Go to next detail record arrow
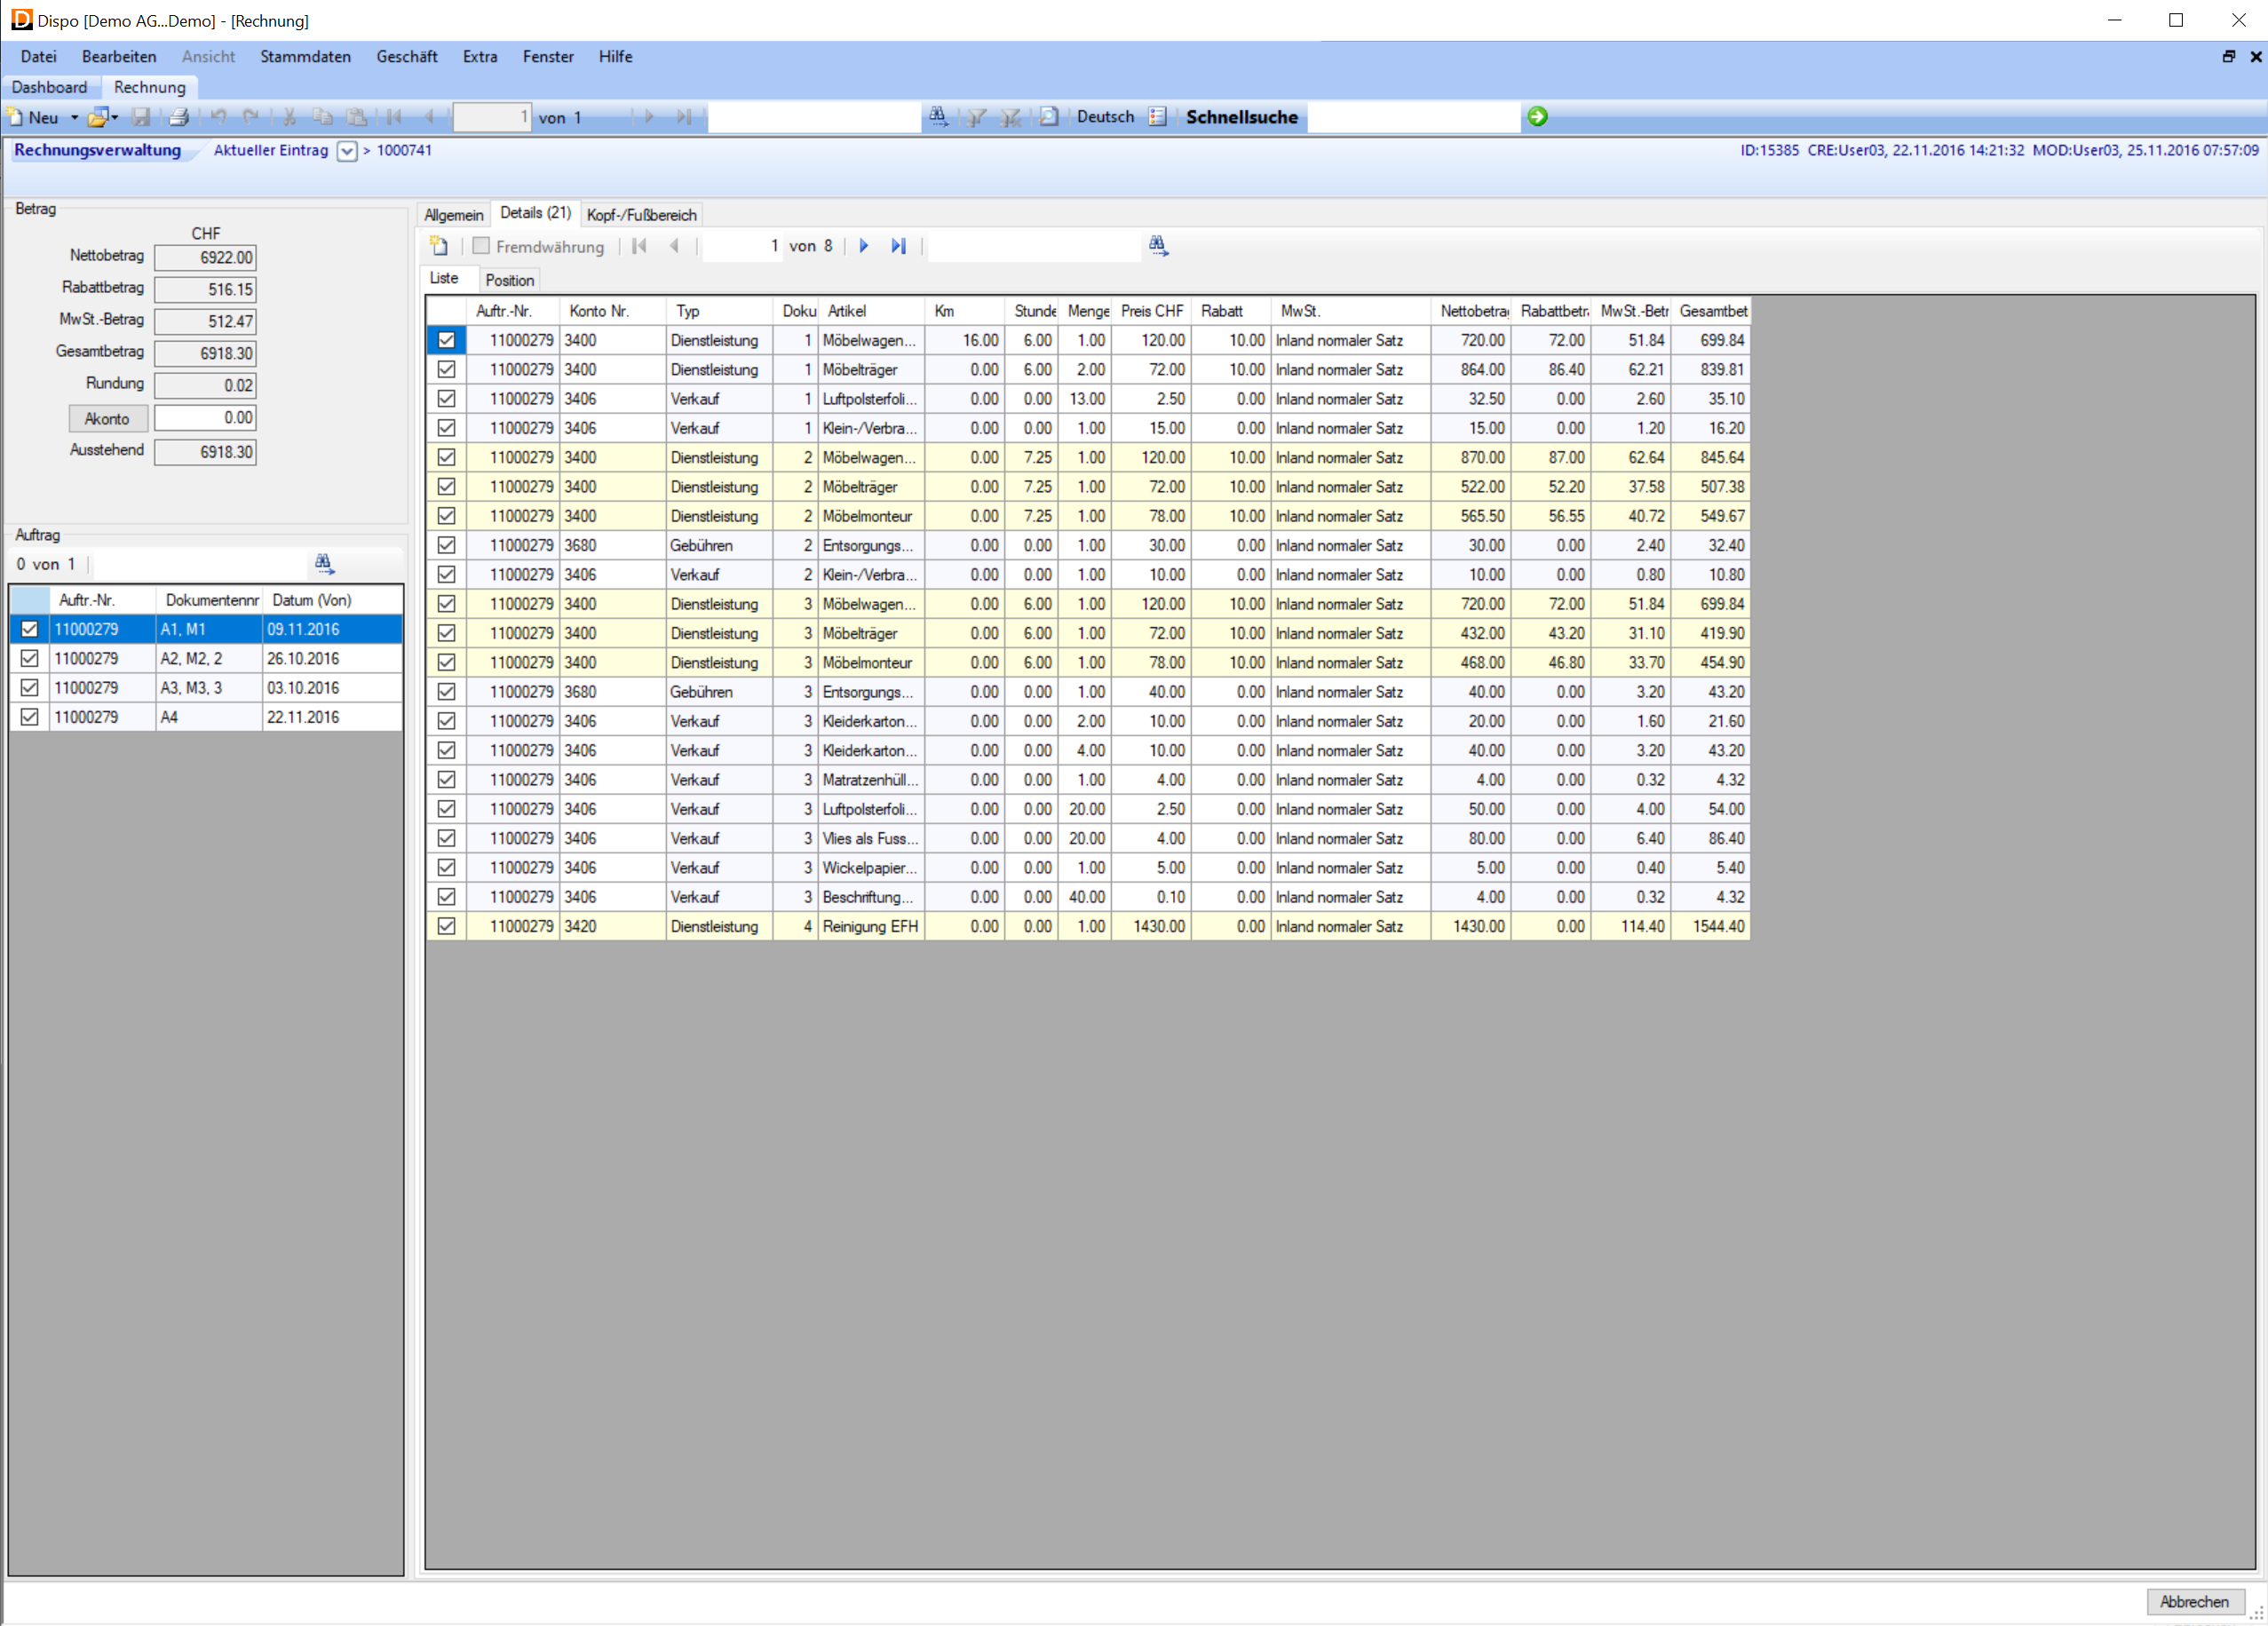The width and height of the screenshot is (2268, 1626). pos(864,246)
